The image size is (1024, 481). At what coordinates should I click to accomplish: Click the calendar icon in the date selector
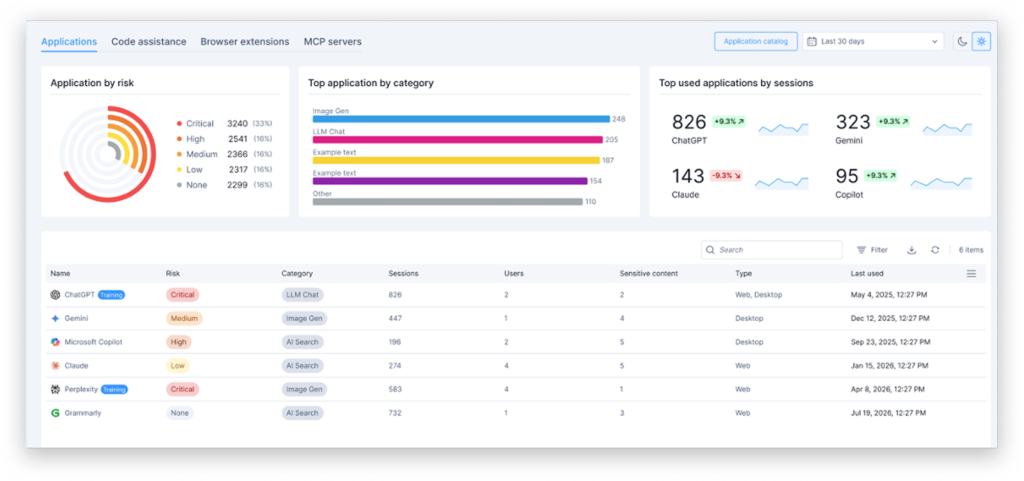(x=811, y=42)
